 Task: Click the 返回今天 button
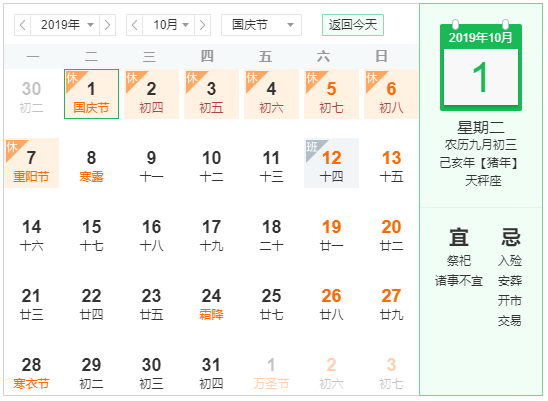tap(353, 25)
